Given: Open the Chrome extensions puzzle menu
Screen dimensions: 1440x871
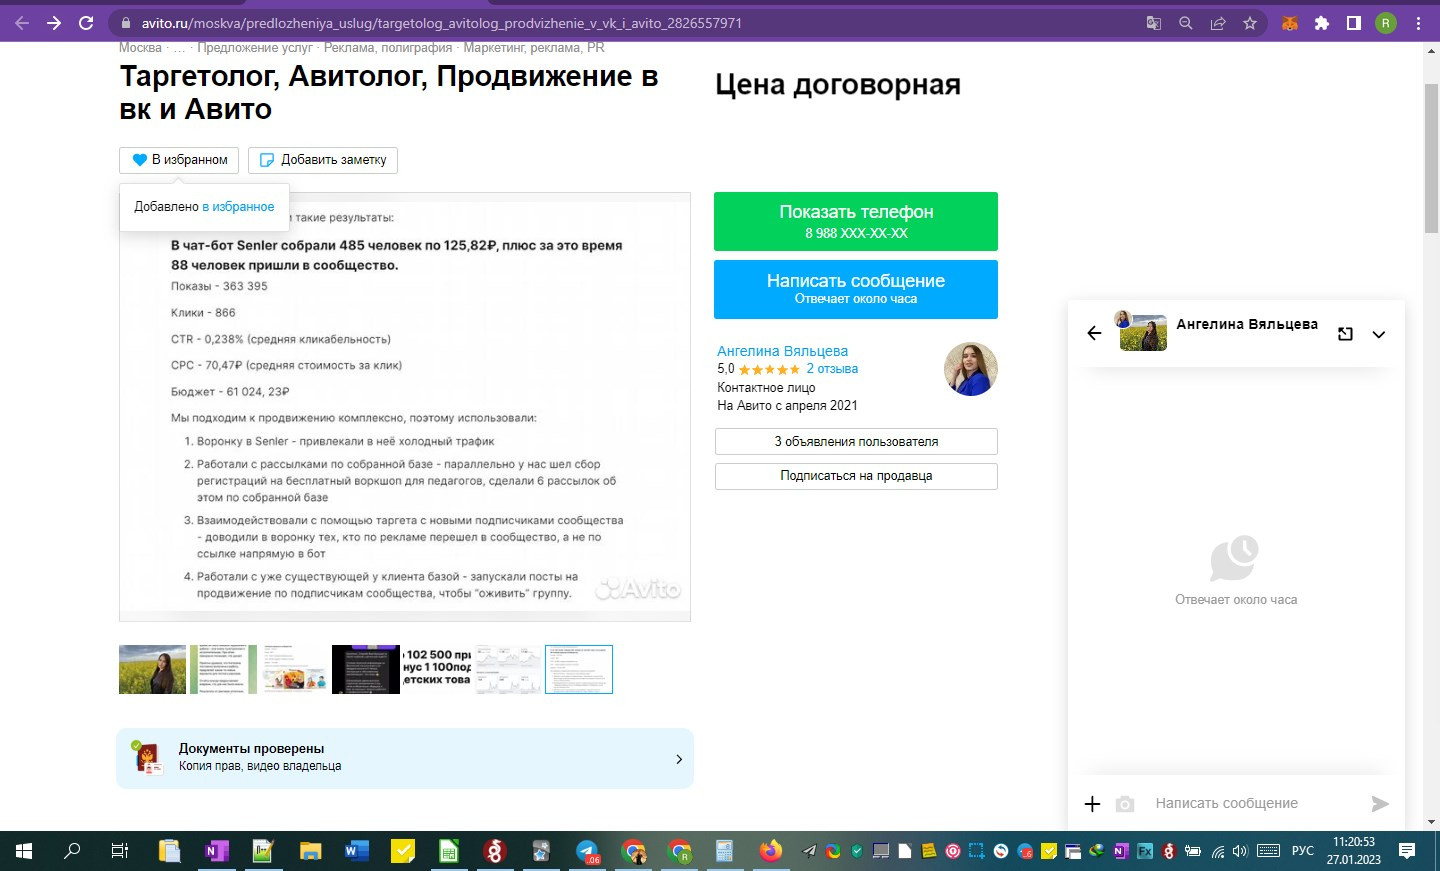Looking at the screenshot, I should (1322, 23).
